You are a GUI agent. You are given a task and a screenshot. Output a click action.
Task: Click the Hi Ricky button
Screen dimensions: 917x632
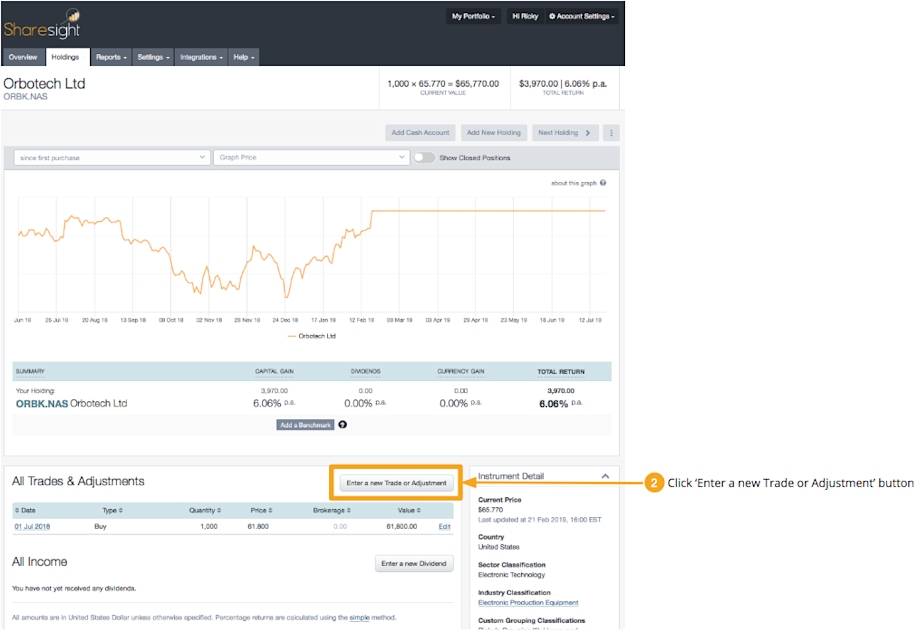pyautogui.click(x=525, y=16)
